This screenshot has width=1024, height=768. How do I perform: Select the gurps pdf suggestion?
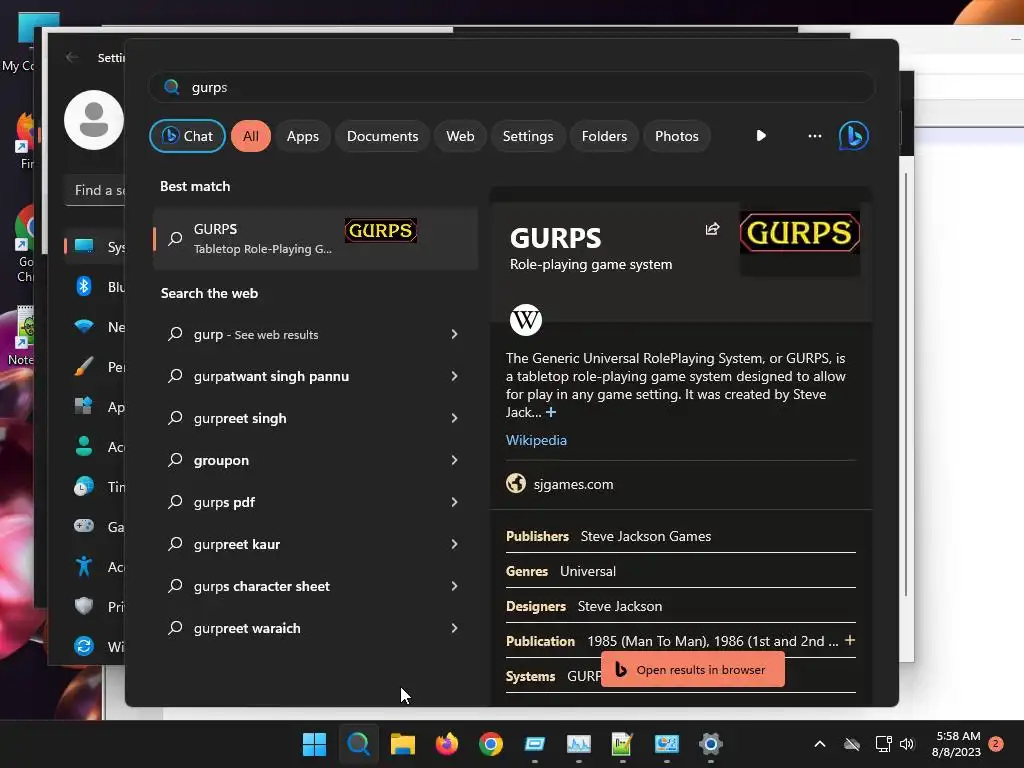click(x=315, y=502)
